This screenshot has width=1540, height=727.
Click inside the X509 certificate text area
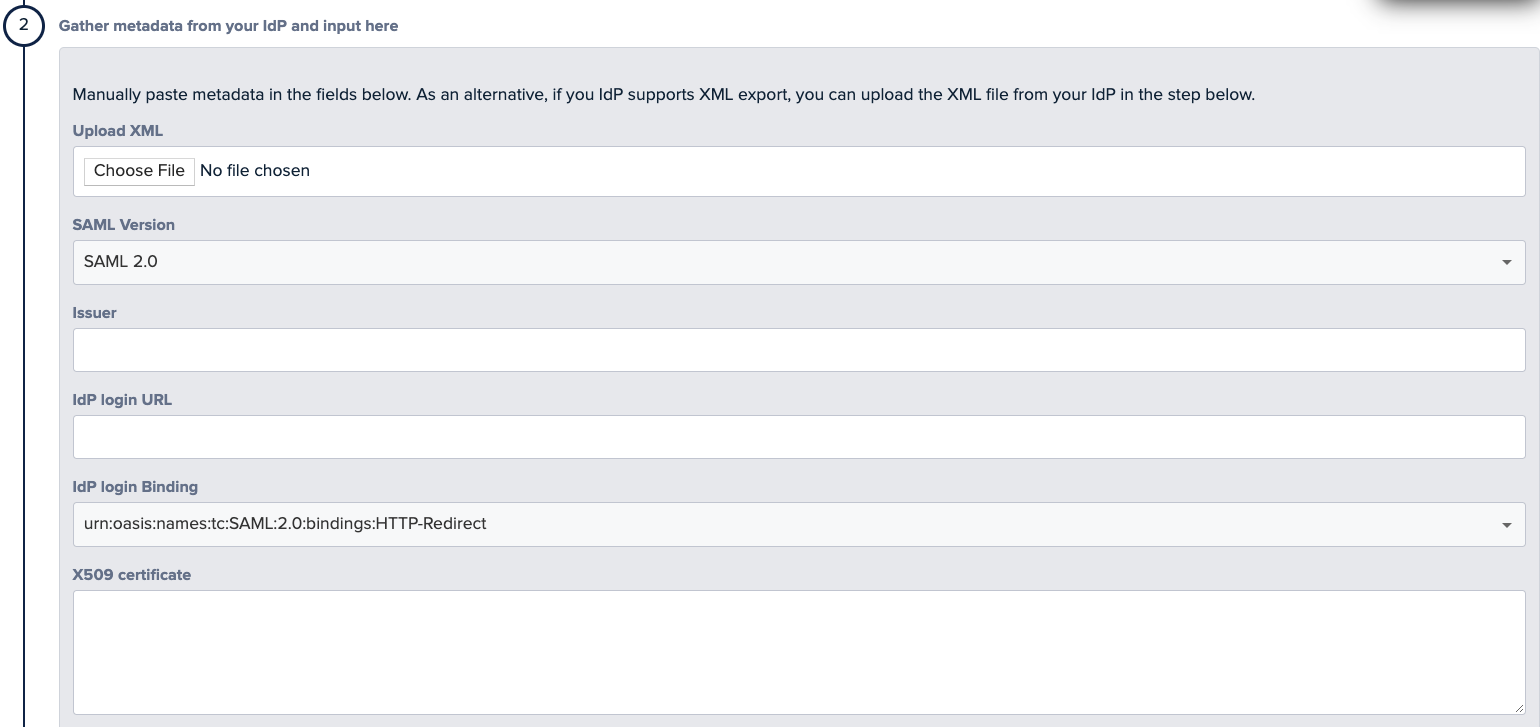point(799,652)
